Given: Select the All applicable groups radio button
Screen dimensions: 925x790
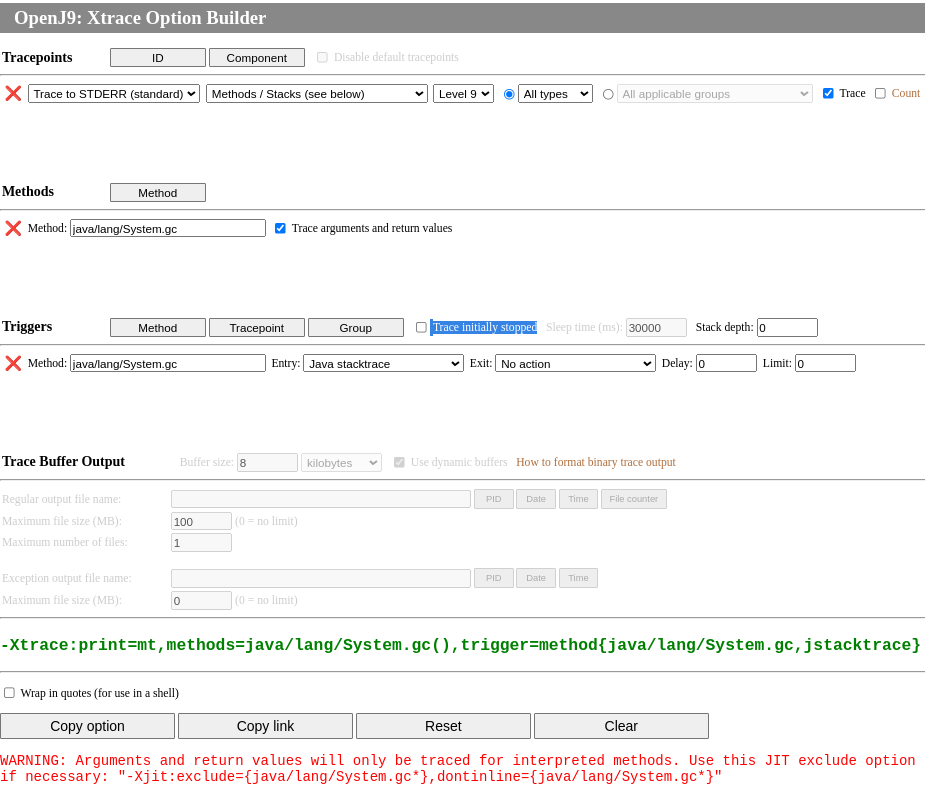Looking at the screenshot, I should point(608,93).
